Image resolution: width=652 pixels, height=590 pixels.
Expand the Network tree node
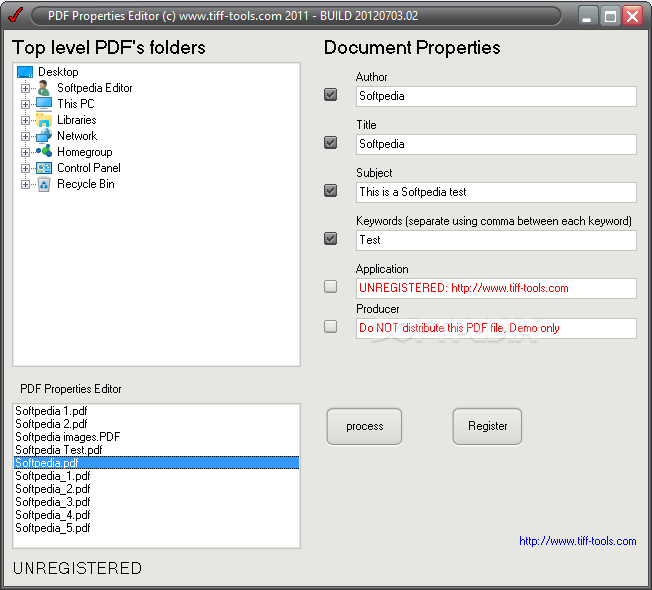[x=25, y=136]
